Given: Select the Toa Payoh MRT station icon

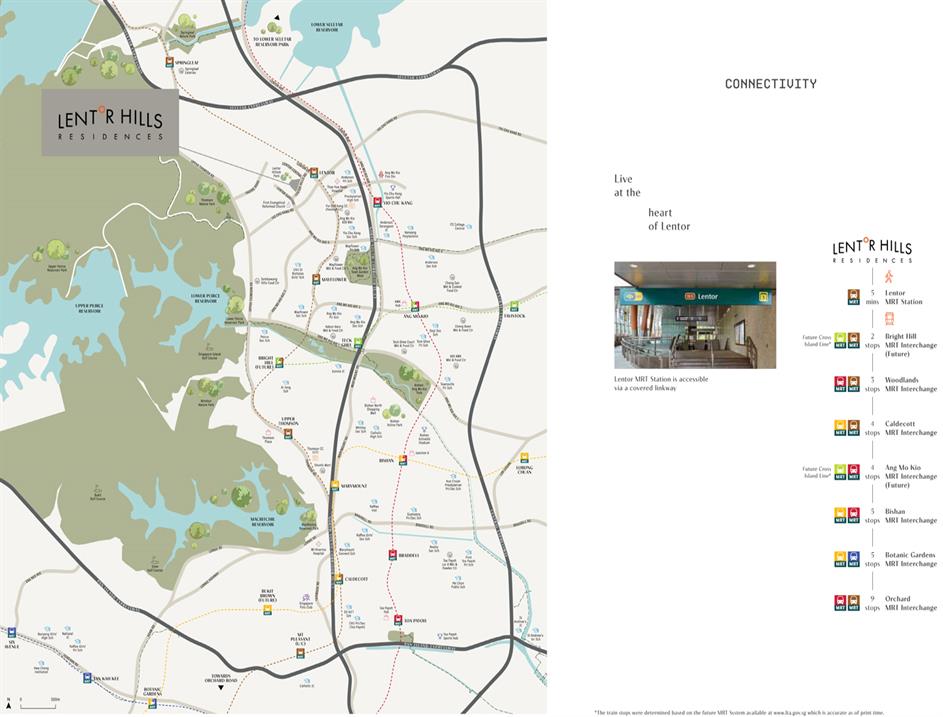Looking at the screenshot, I should (398, 621).
